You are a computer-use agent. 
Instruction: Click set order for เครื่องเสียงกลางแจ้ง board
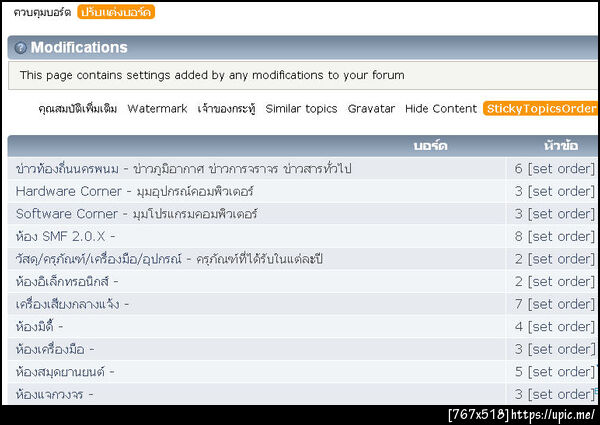[x=561, y=304]
